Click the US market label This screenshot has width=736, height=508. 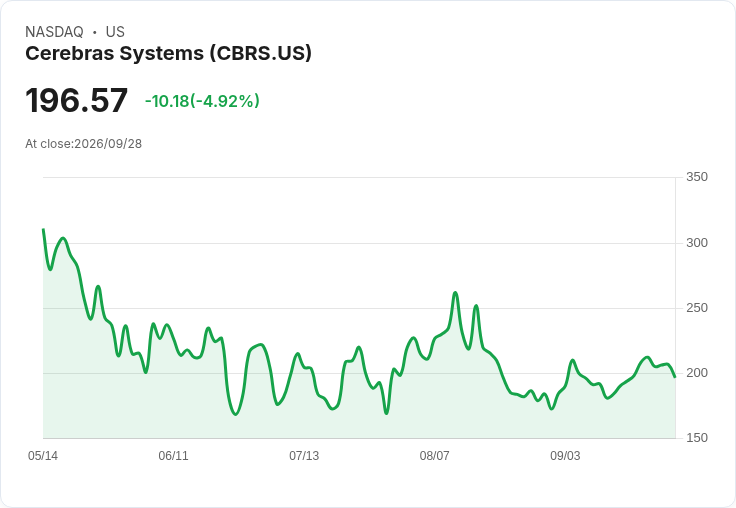pyautogui.click(x=115, y=32)
